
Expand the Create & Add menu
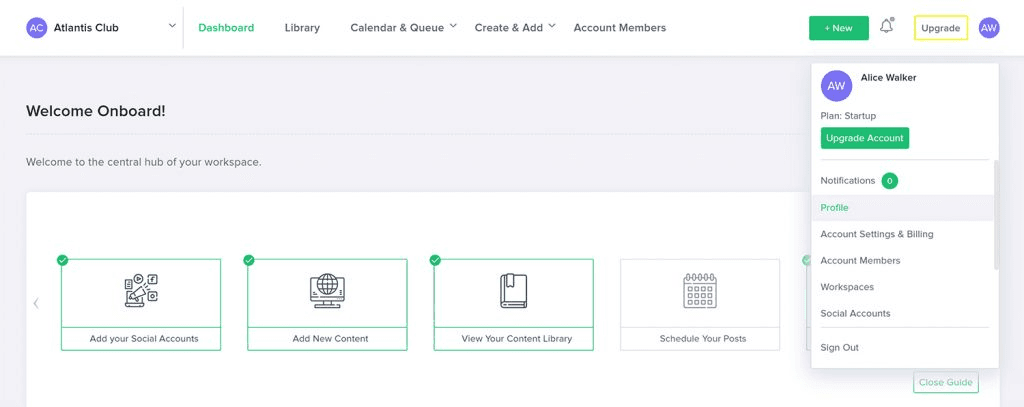point(515,27)
